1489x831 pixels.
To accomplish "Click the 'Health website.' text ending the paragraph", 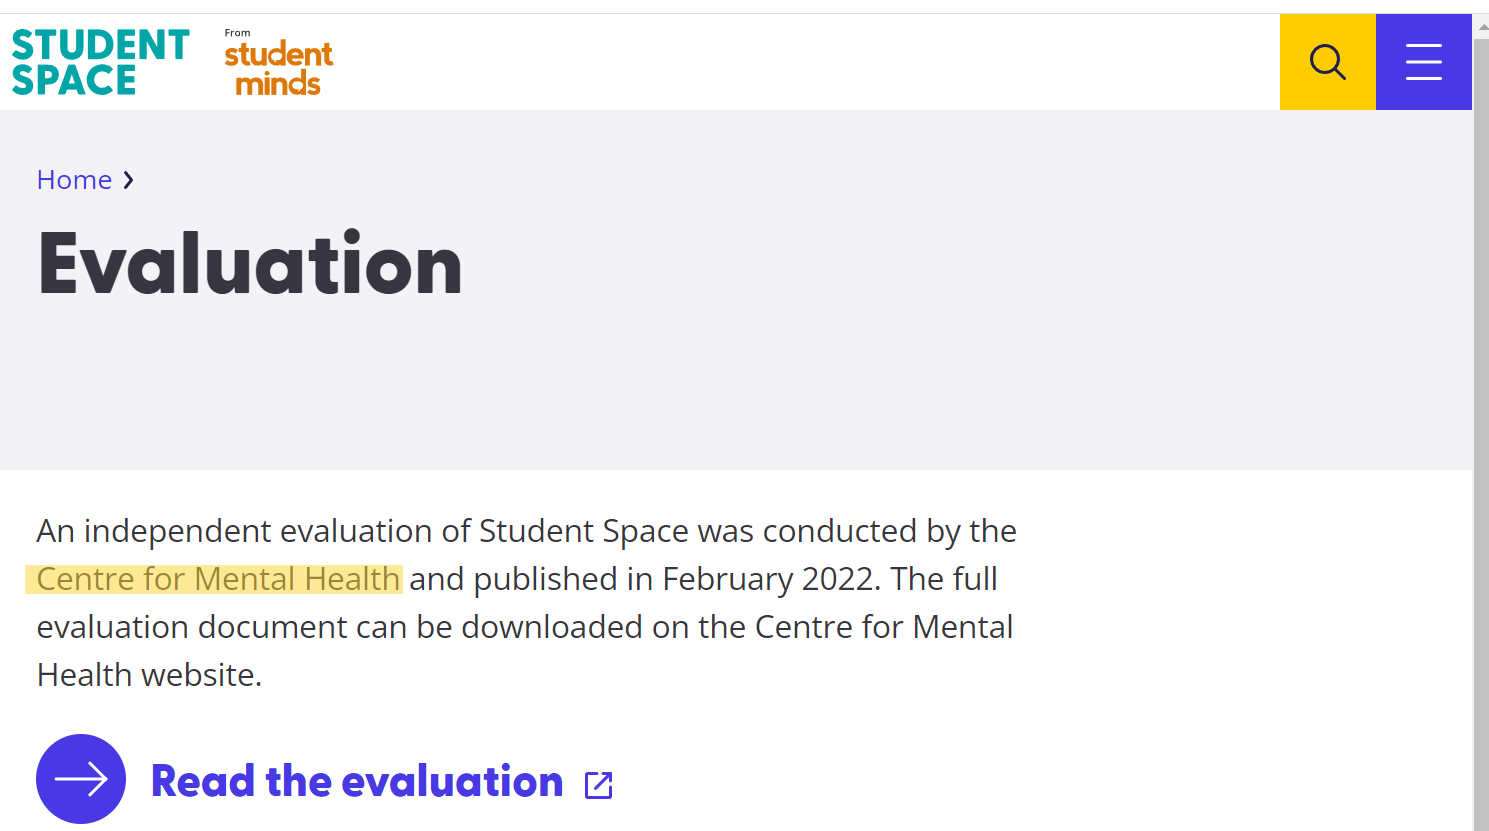I will tap(150, 675).
